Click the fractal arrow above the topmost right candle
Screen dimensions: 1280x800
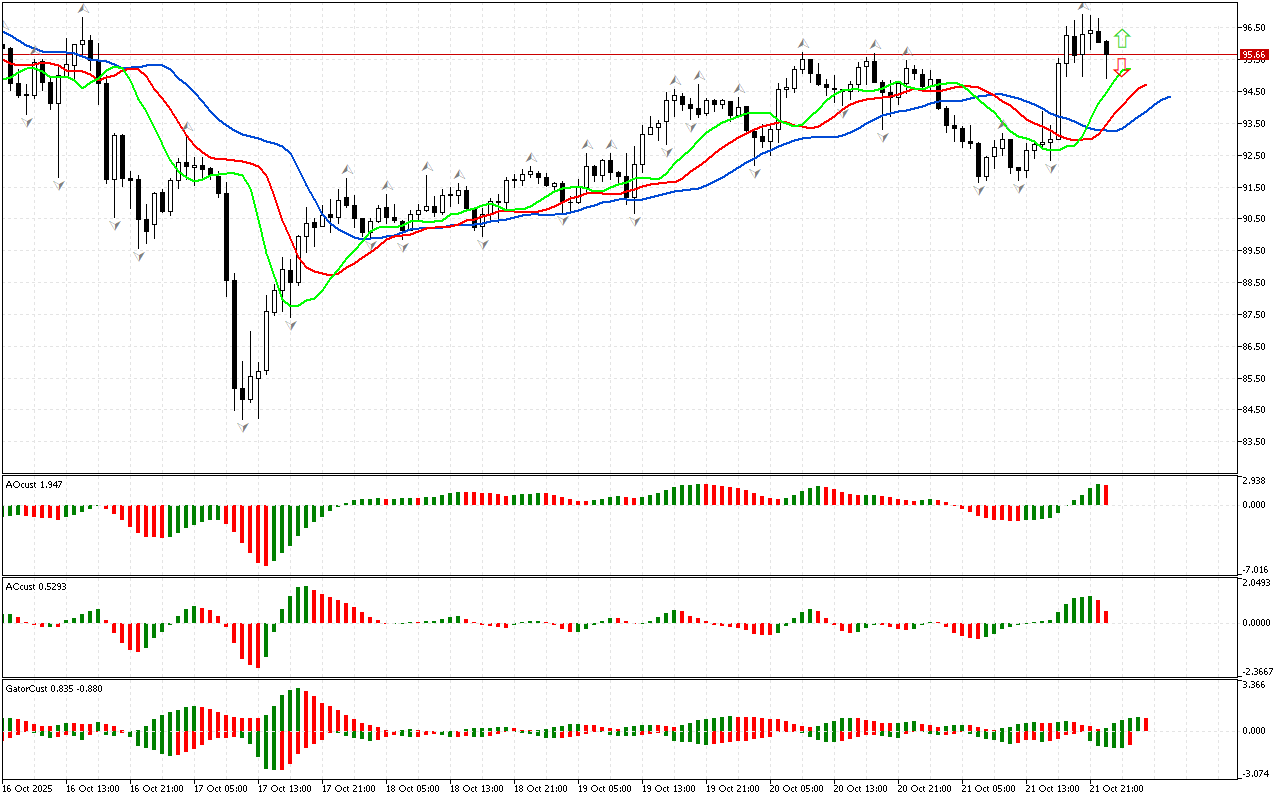[1083, 7]
